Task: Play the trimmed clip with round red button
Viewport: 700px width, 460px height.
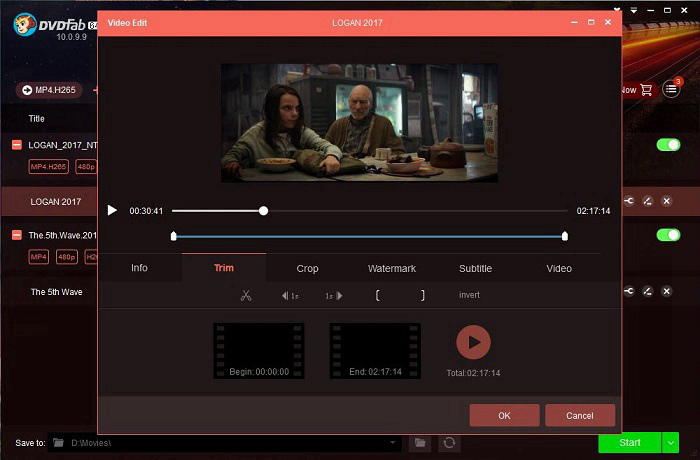Action: pos(473,342)
